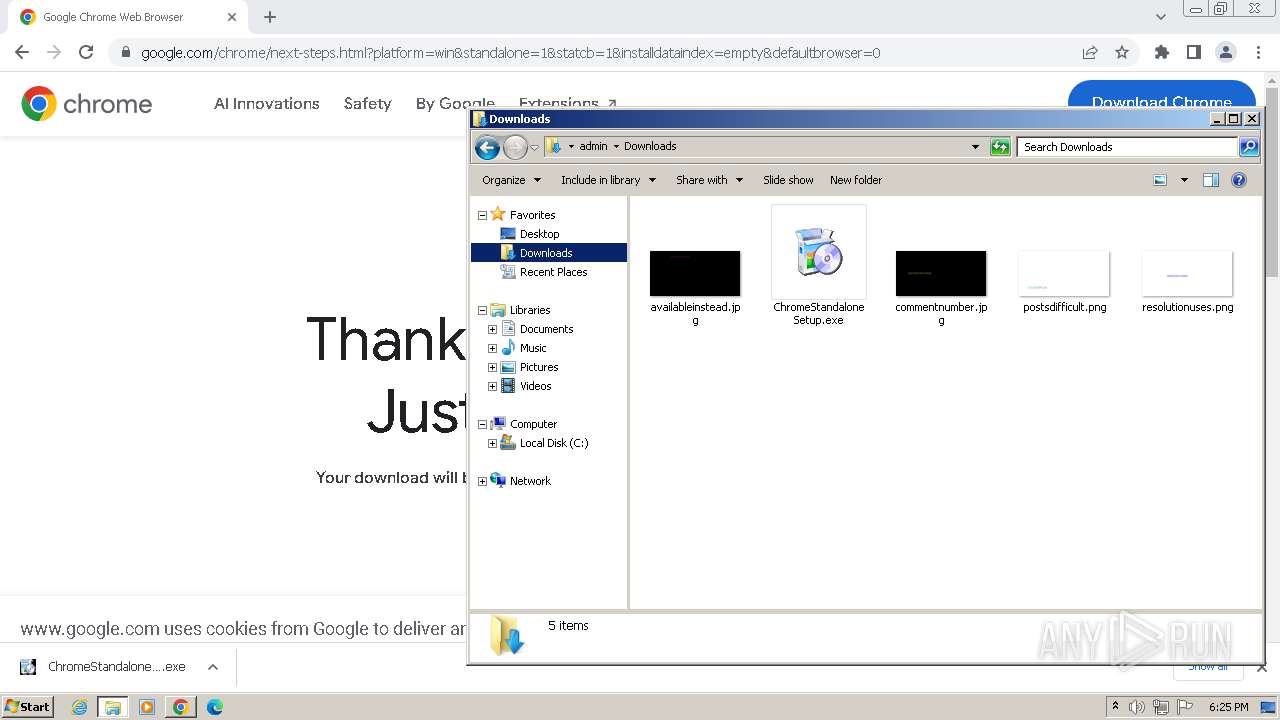
Task: Open Chrome tab search chevron
Action: click(1160, 17)
